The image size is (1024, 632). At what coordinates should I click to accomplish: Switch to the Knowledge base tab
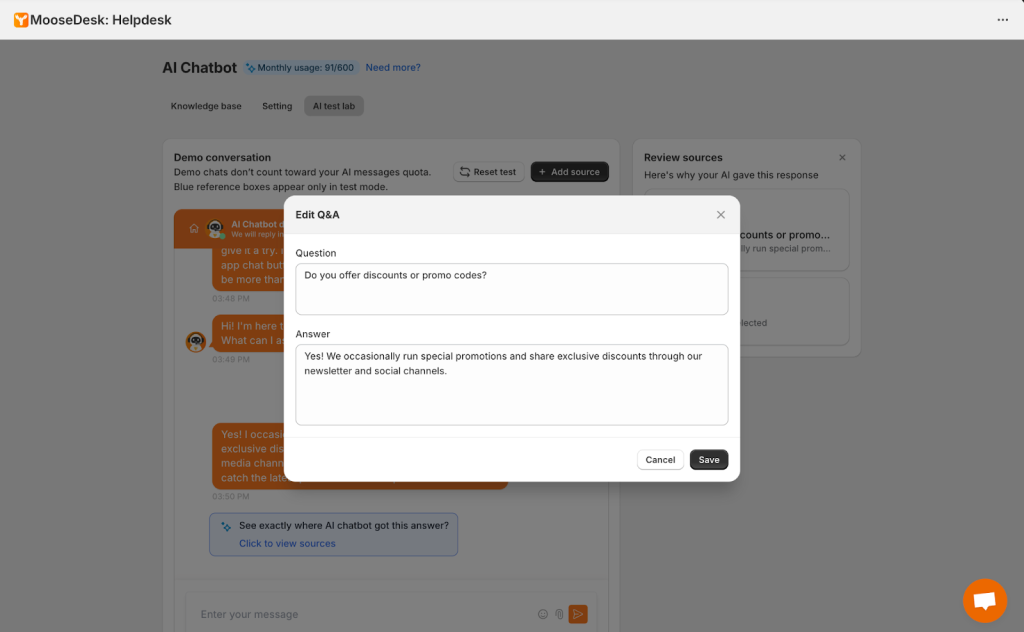tap(206, 106)
